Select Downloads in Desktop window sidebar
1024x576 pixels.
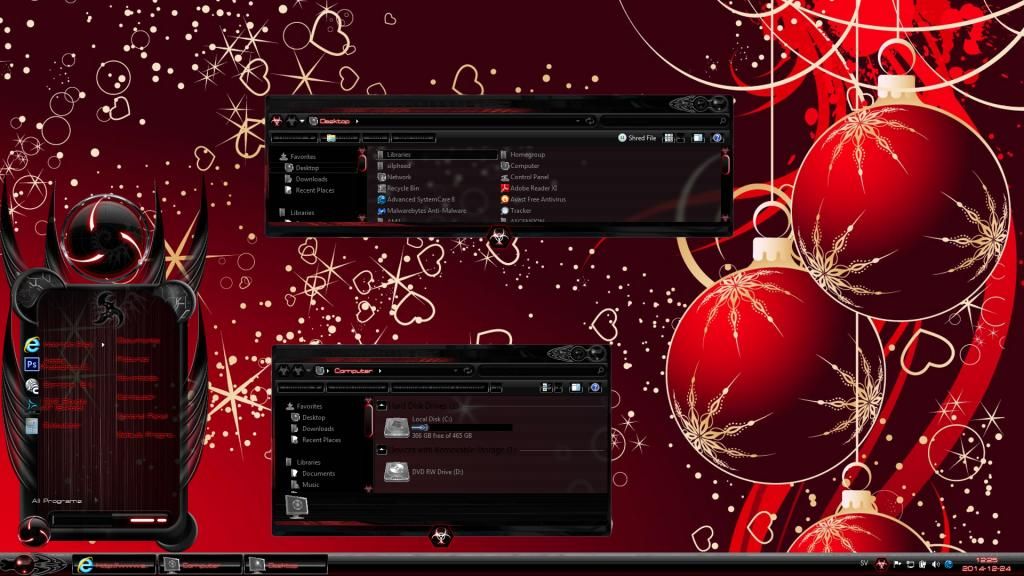(306, 179)
